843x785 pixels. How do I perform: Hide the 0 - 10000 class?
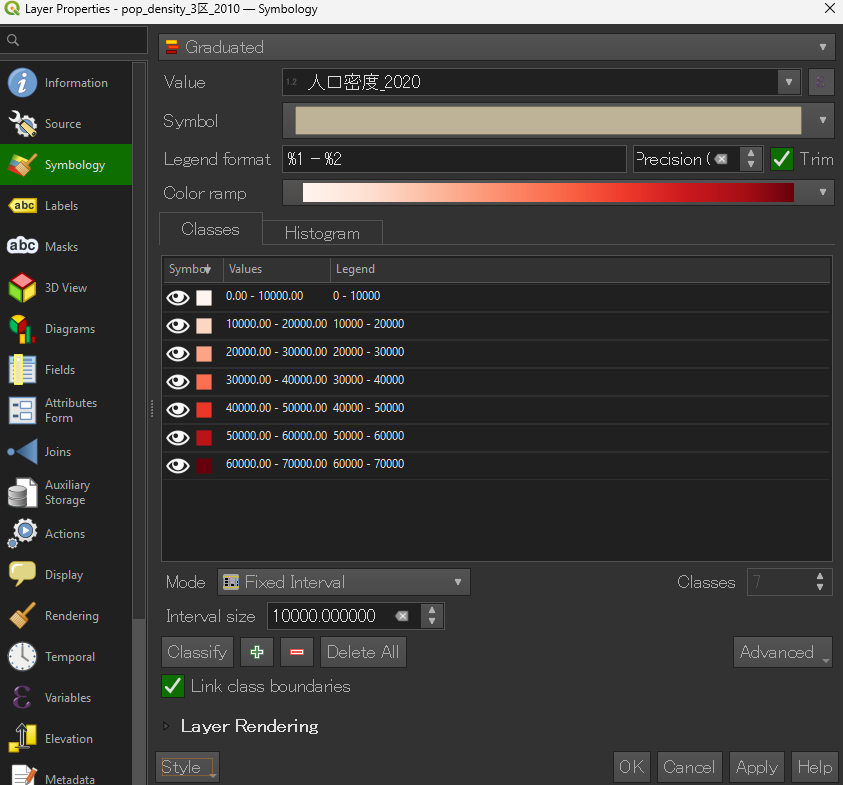(x=178, y=297)
